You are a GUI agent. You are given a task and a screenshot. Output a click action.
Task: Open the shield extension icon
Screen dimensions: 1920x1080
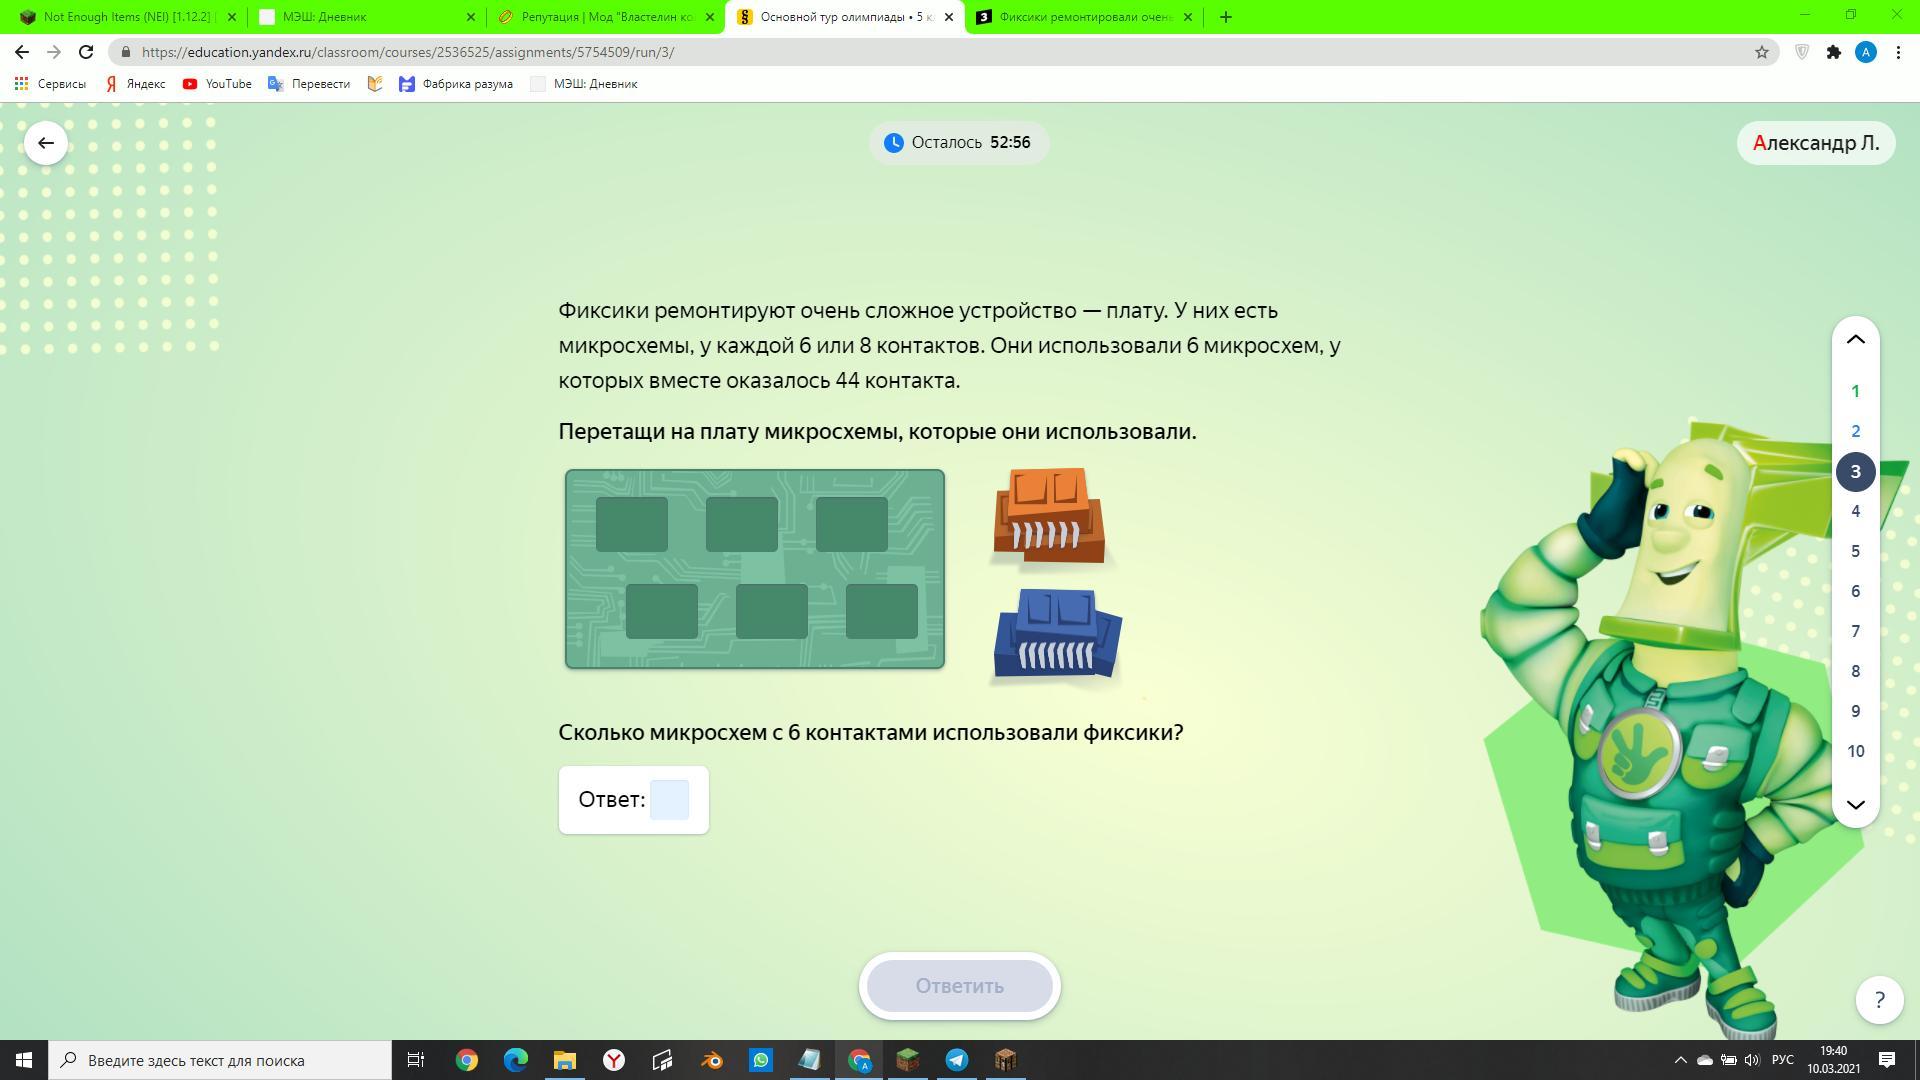pyautogui.click(x=1802, y=52)
